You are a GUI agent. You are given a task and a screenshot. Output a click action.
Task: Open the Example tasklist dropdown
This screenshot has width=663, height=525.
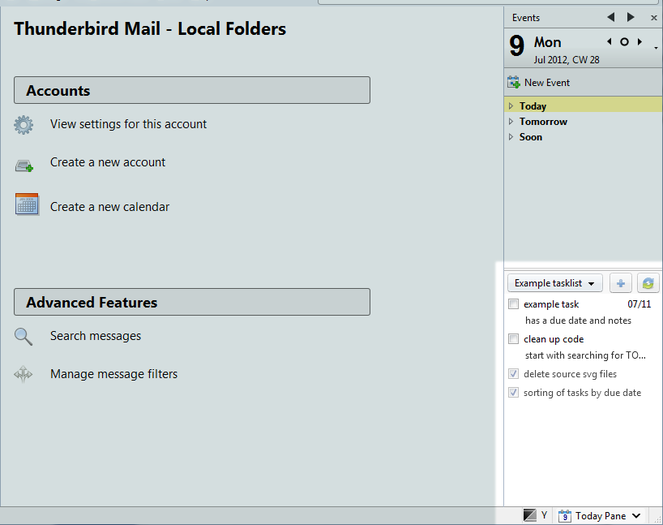(554, 284)
